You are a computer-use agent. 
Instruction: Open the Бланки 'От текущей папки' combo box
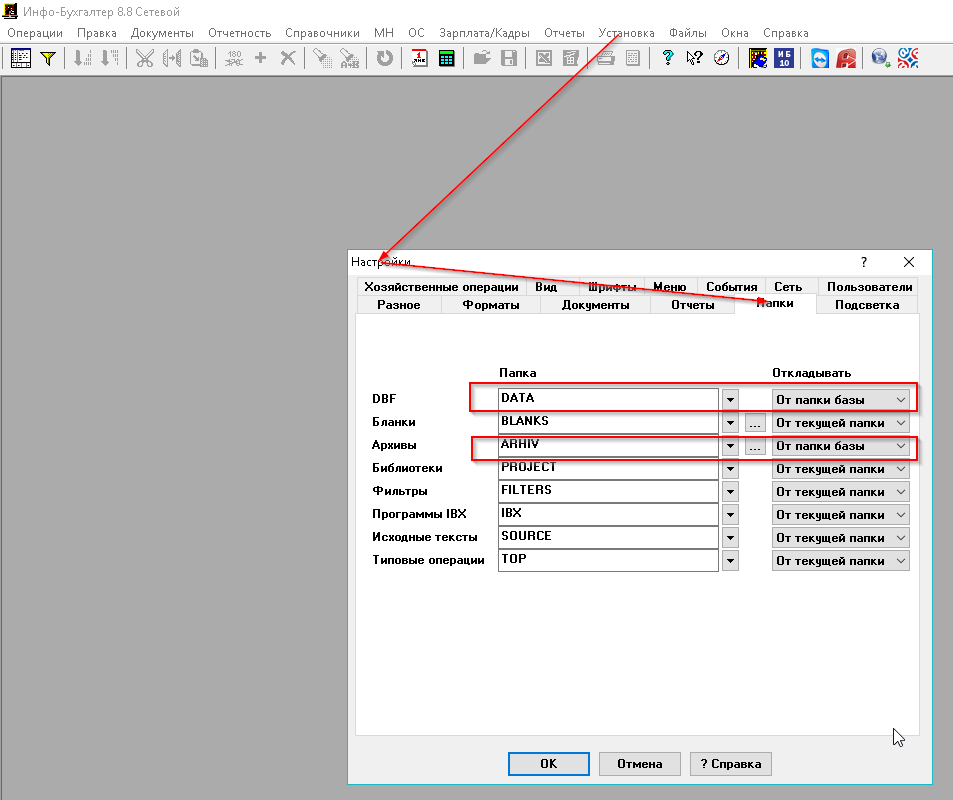[841, 423]
